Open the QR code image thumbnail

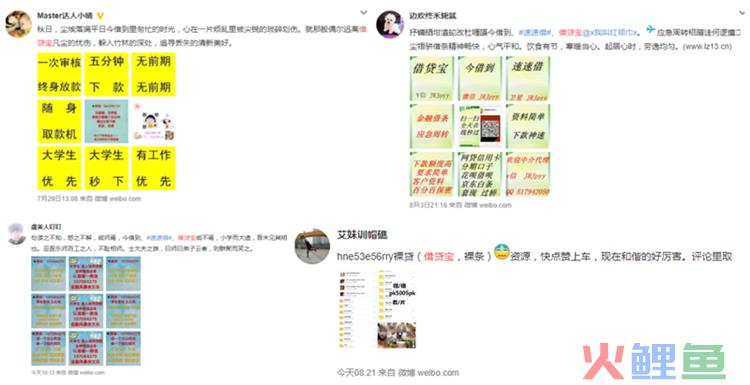(x=480, y=126)
